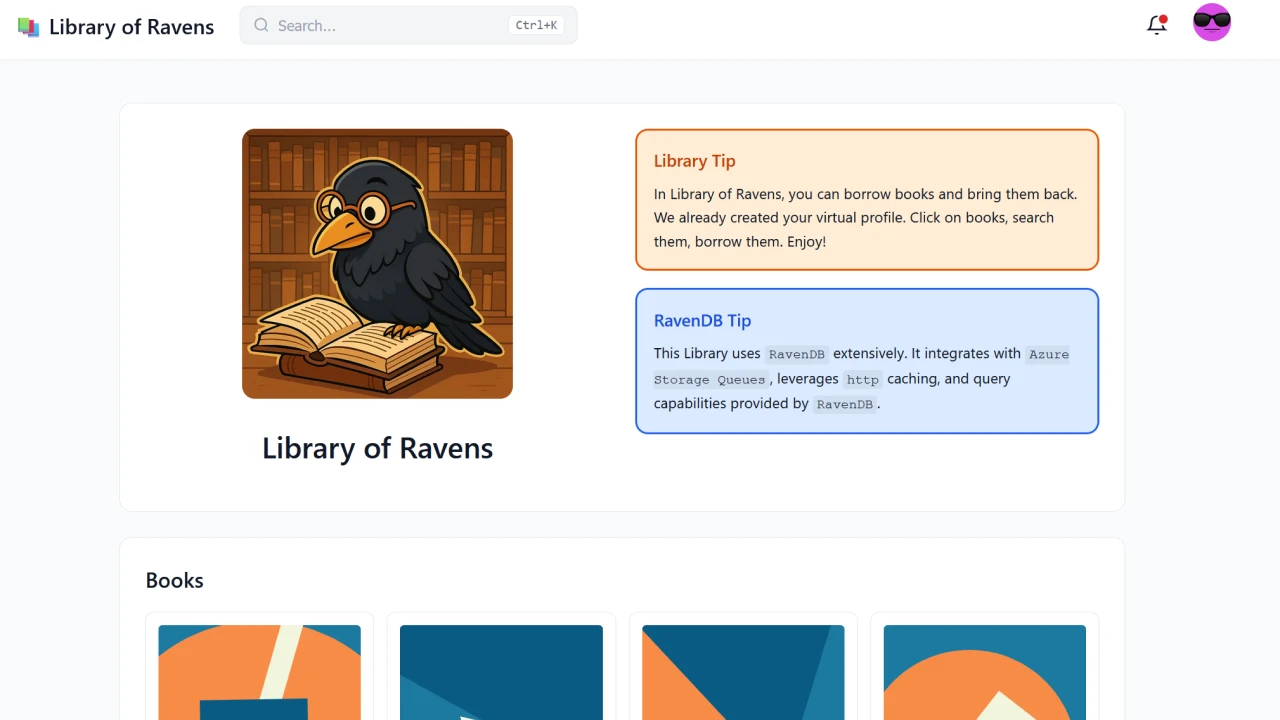This screenshot has width=1280, height=720.
Task: Focus the Search... input field
Action: pos(408,25)
